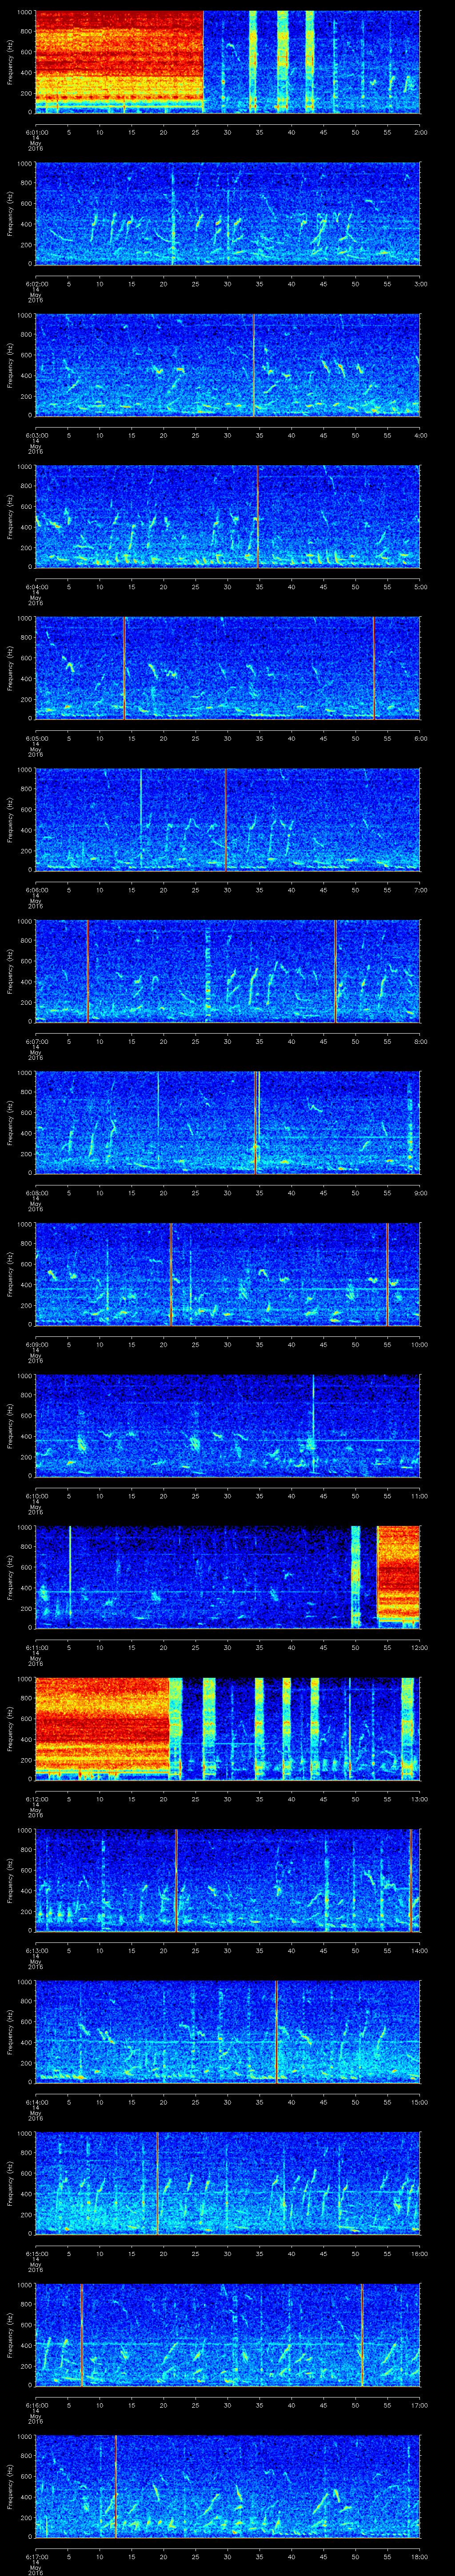This screenshot has width=455, height=2576.
Task: Select the "6:06:00" timestamp text
Action: [x=36, y=891]
